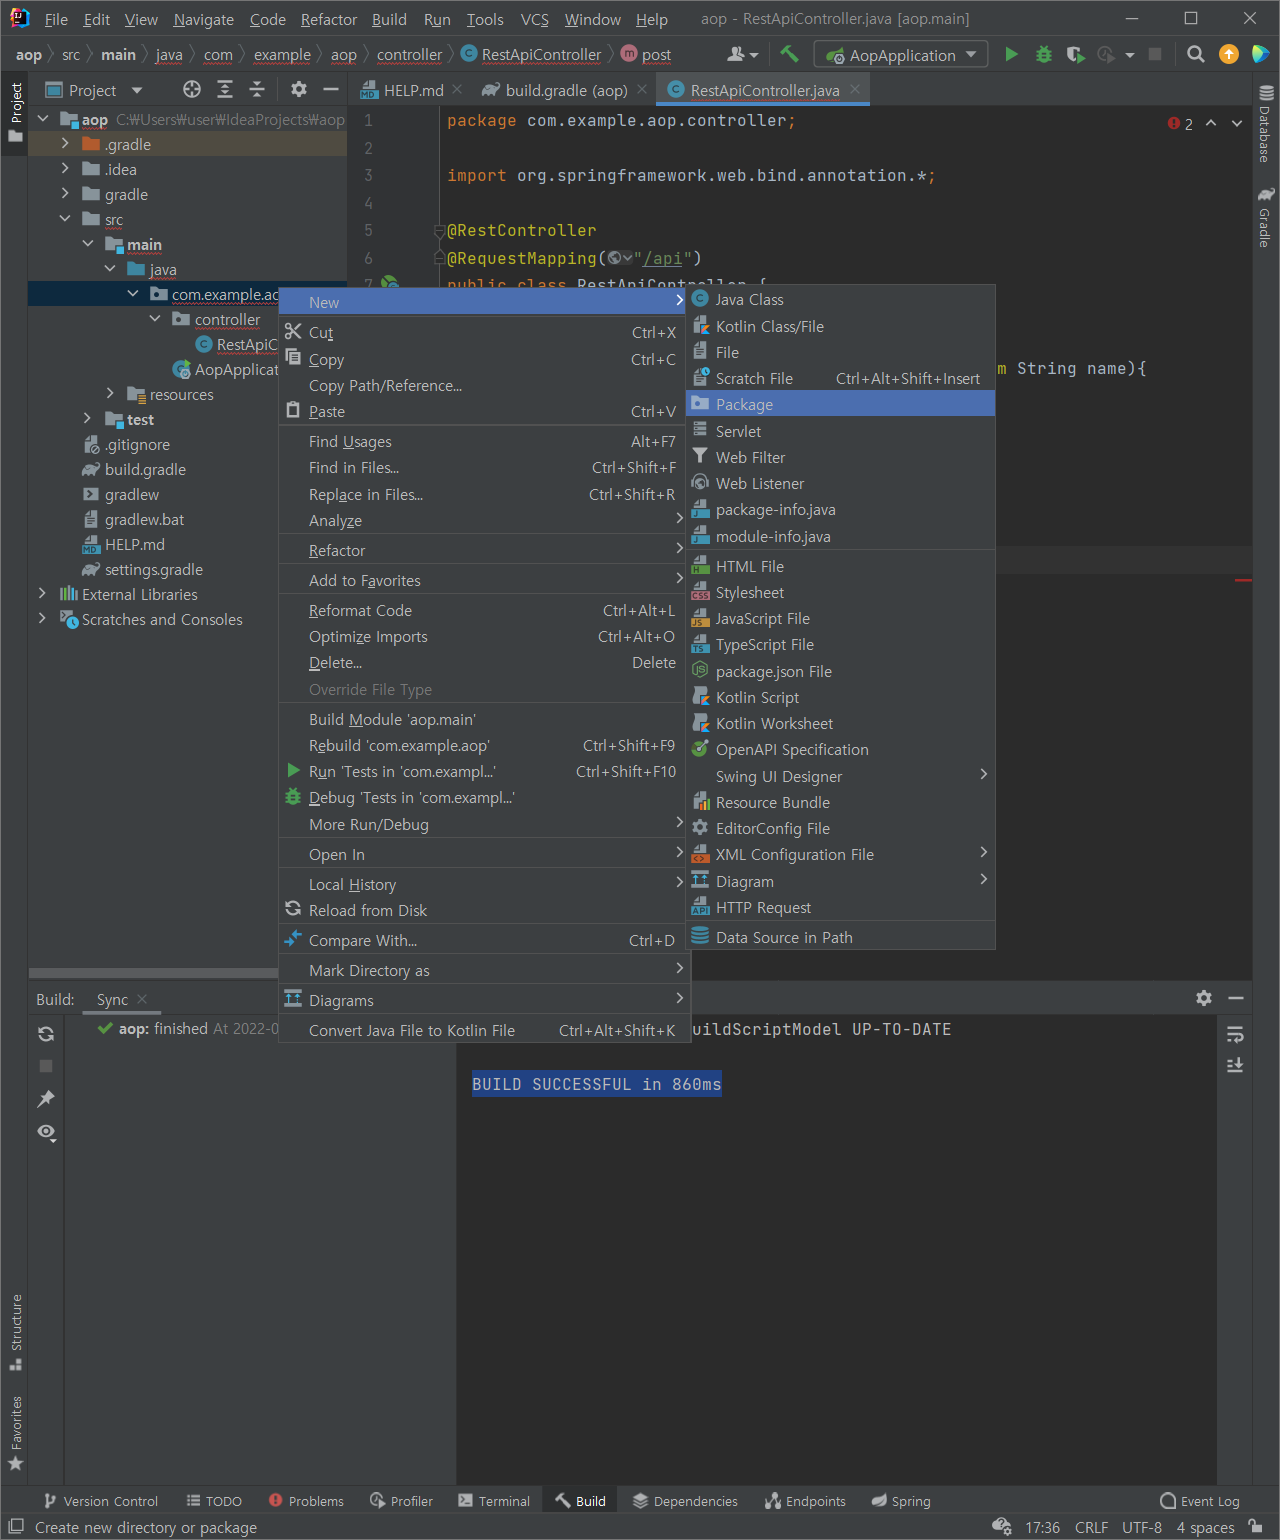
Task: Open Dependencies tool window button
Action: tap(685, 1501)
